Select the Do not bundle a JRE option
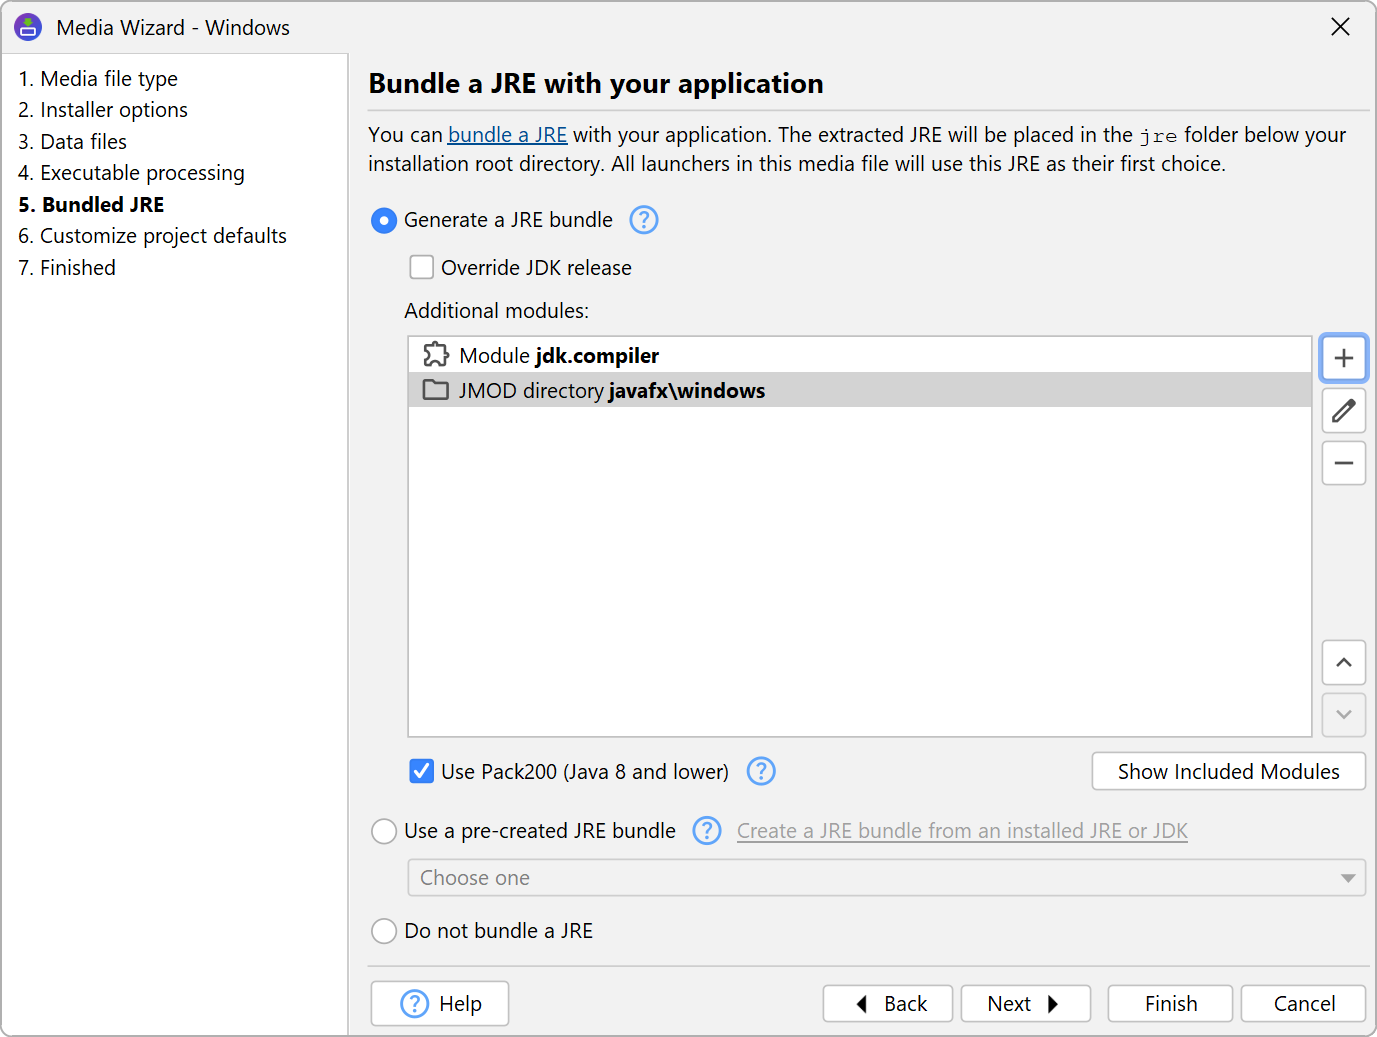1377x1037 pixels. point(384,931)
